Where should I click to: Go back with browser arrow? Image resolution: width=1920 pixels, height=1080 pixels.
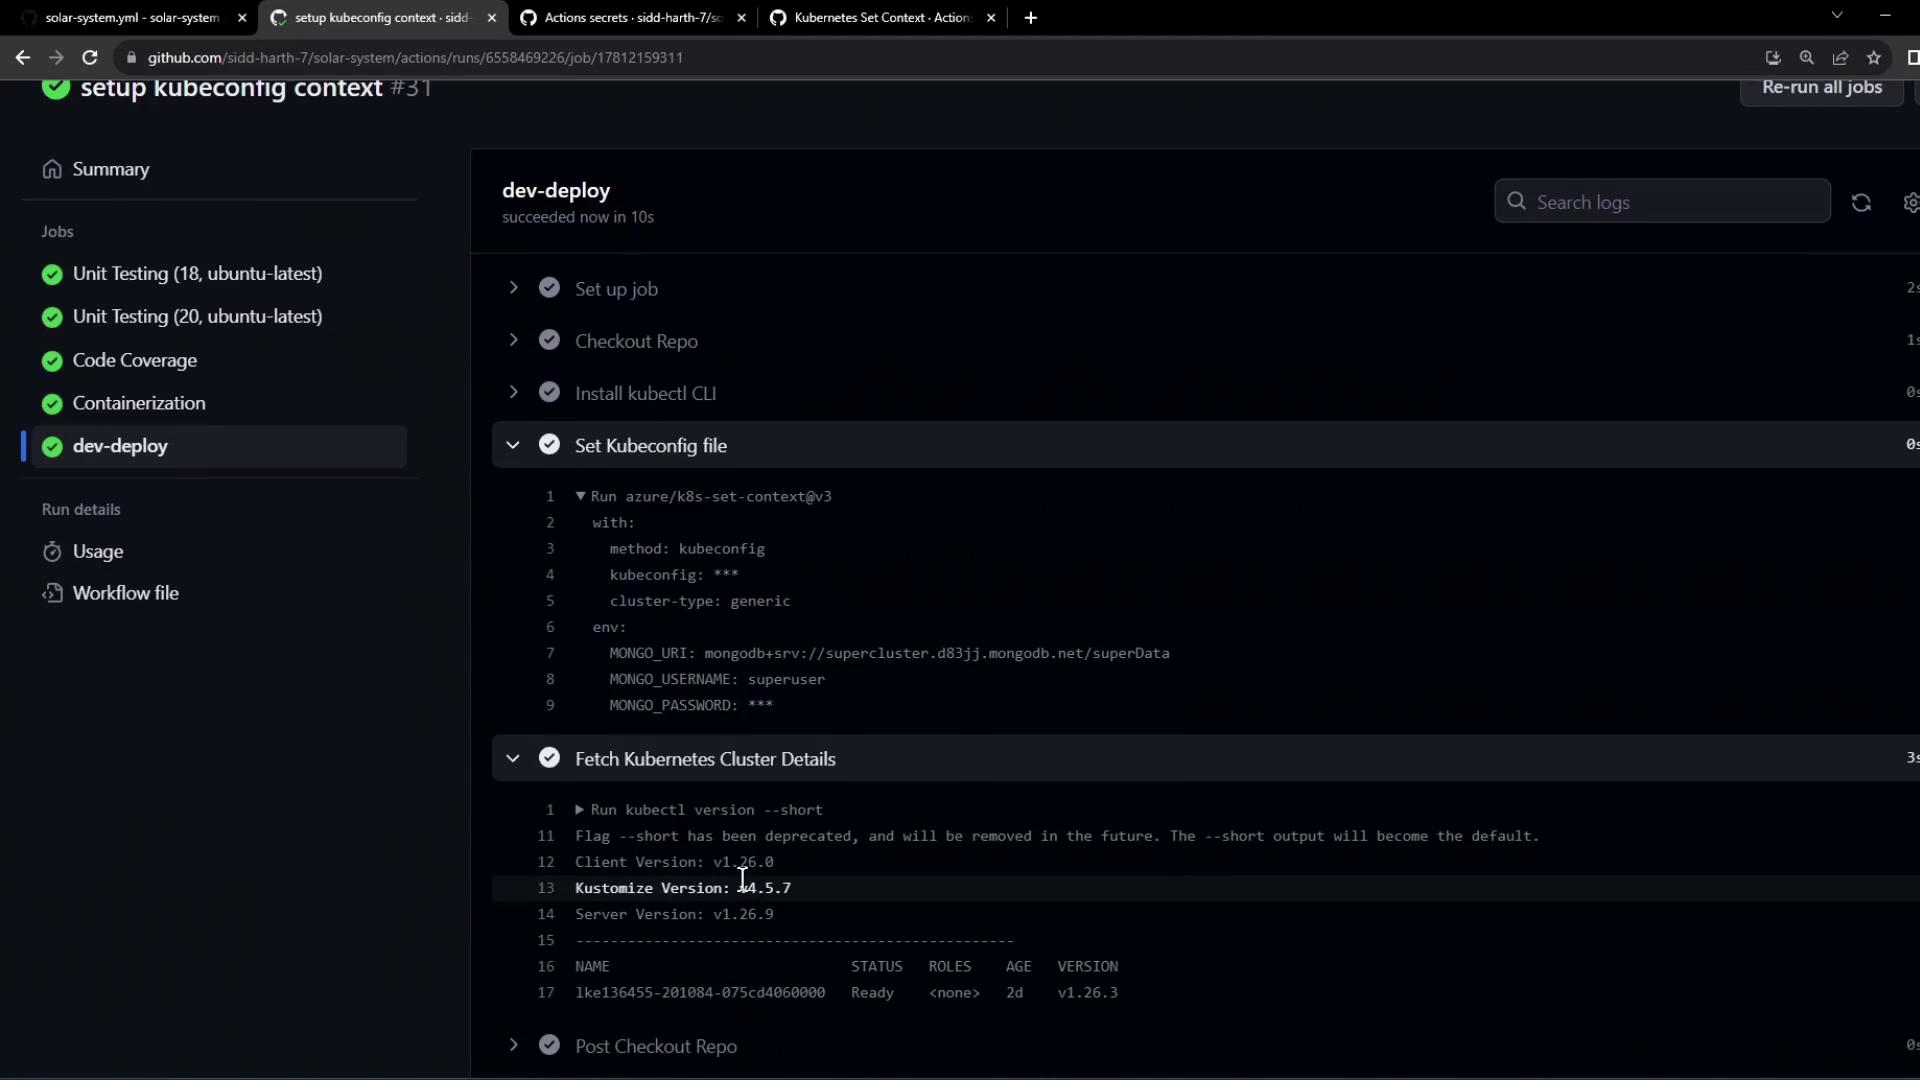pyautogui.click(x=22, y=58)
